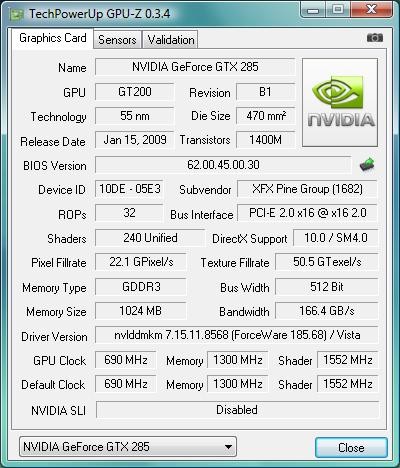Image resolution: width=400 pixels, height=468 pixels.
Task: Click the Bus Width field 512 Bit
Action: 327,287
